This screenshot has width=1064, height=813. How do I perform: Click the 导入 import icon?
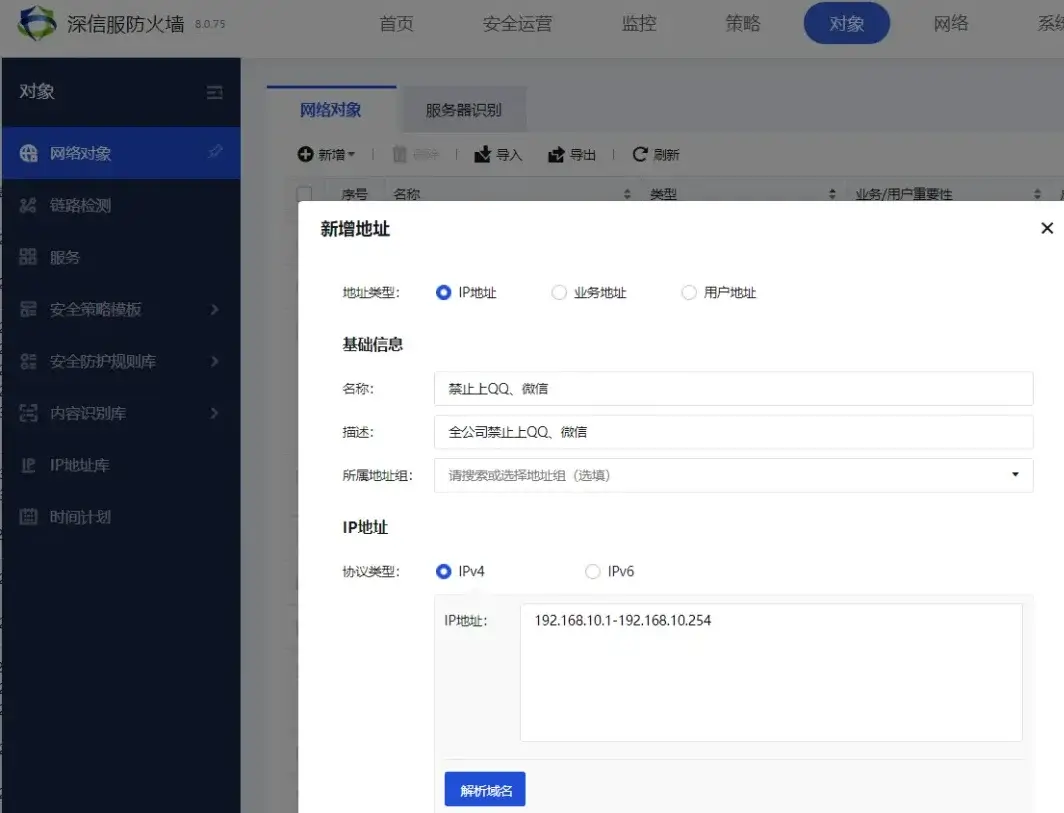[482, 154]
